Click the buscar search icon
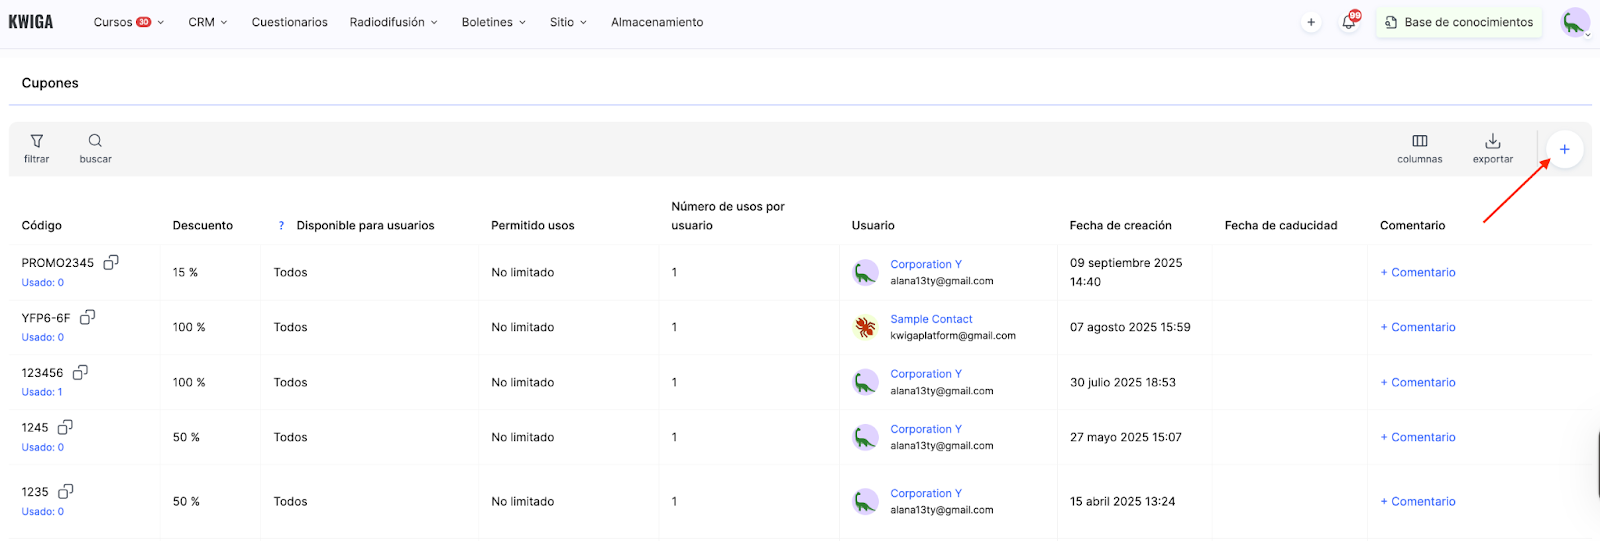1600x541 pixels. tap(95, 142)
